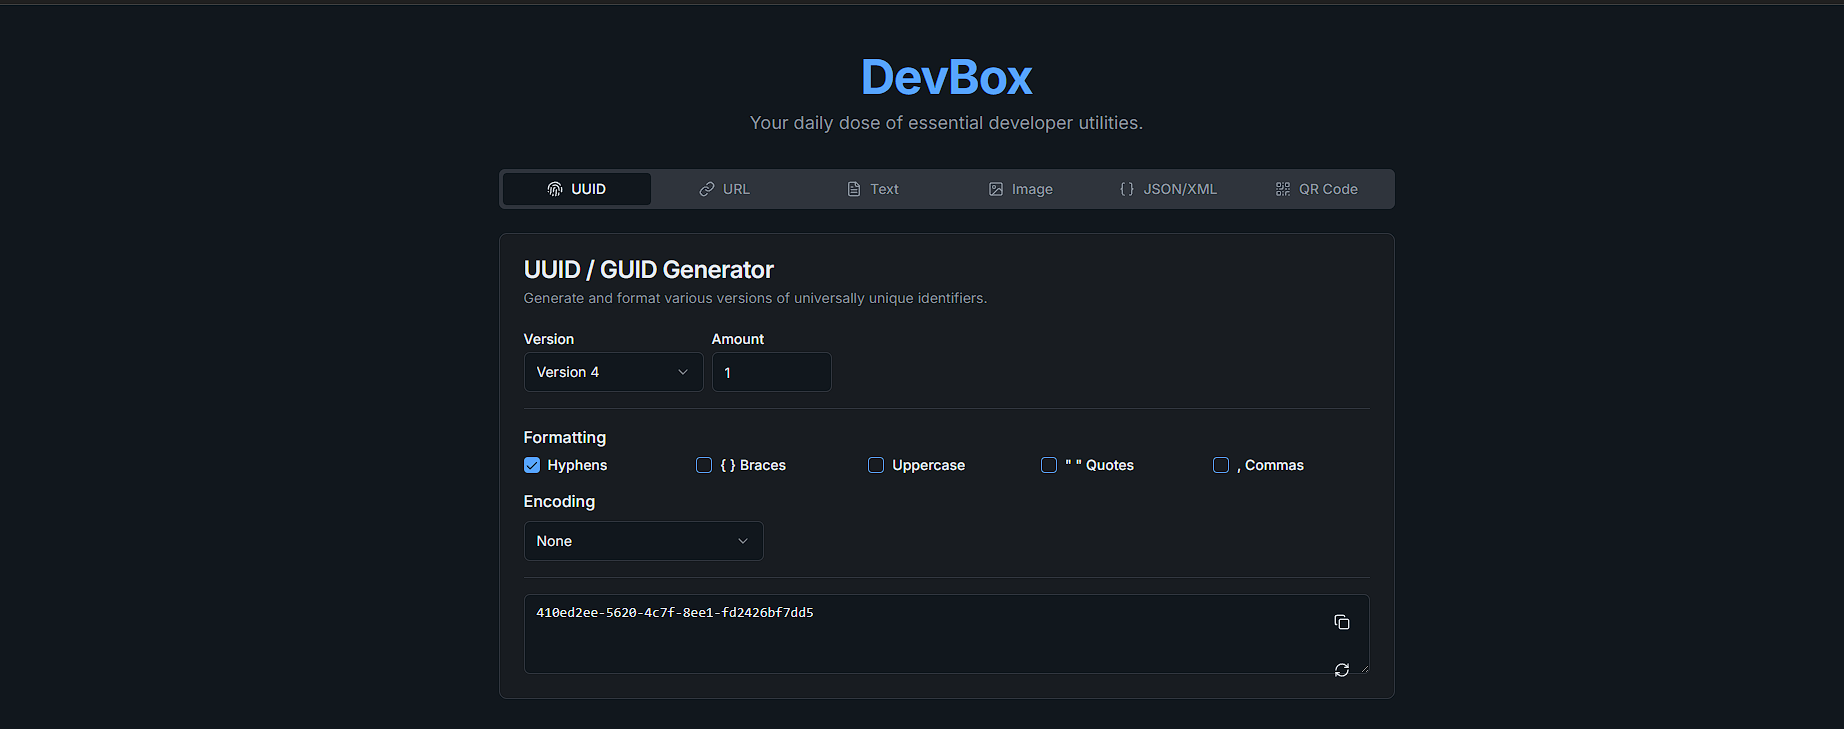Click the Encoding section label
This screenshot has height=729, width=1844.
click(x=559, y=501)
